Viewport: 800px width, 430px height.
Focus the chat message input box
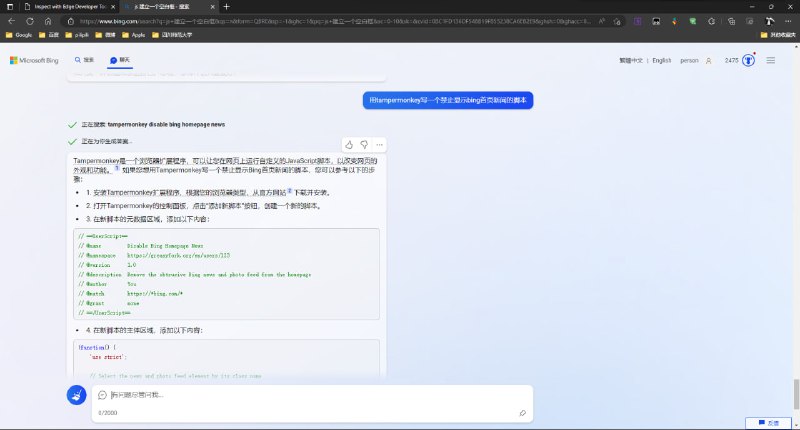(x=311, y=395)
